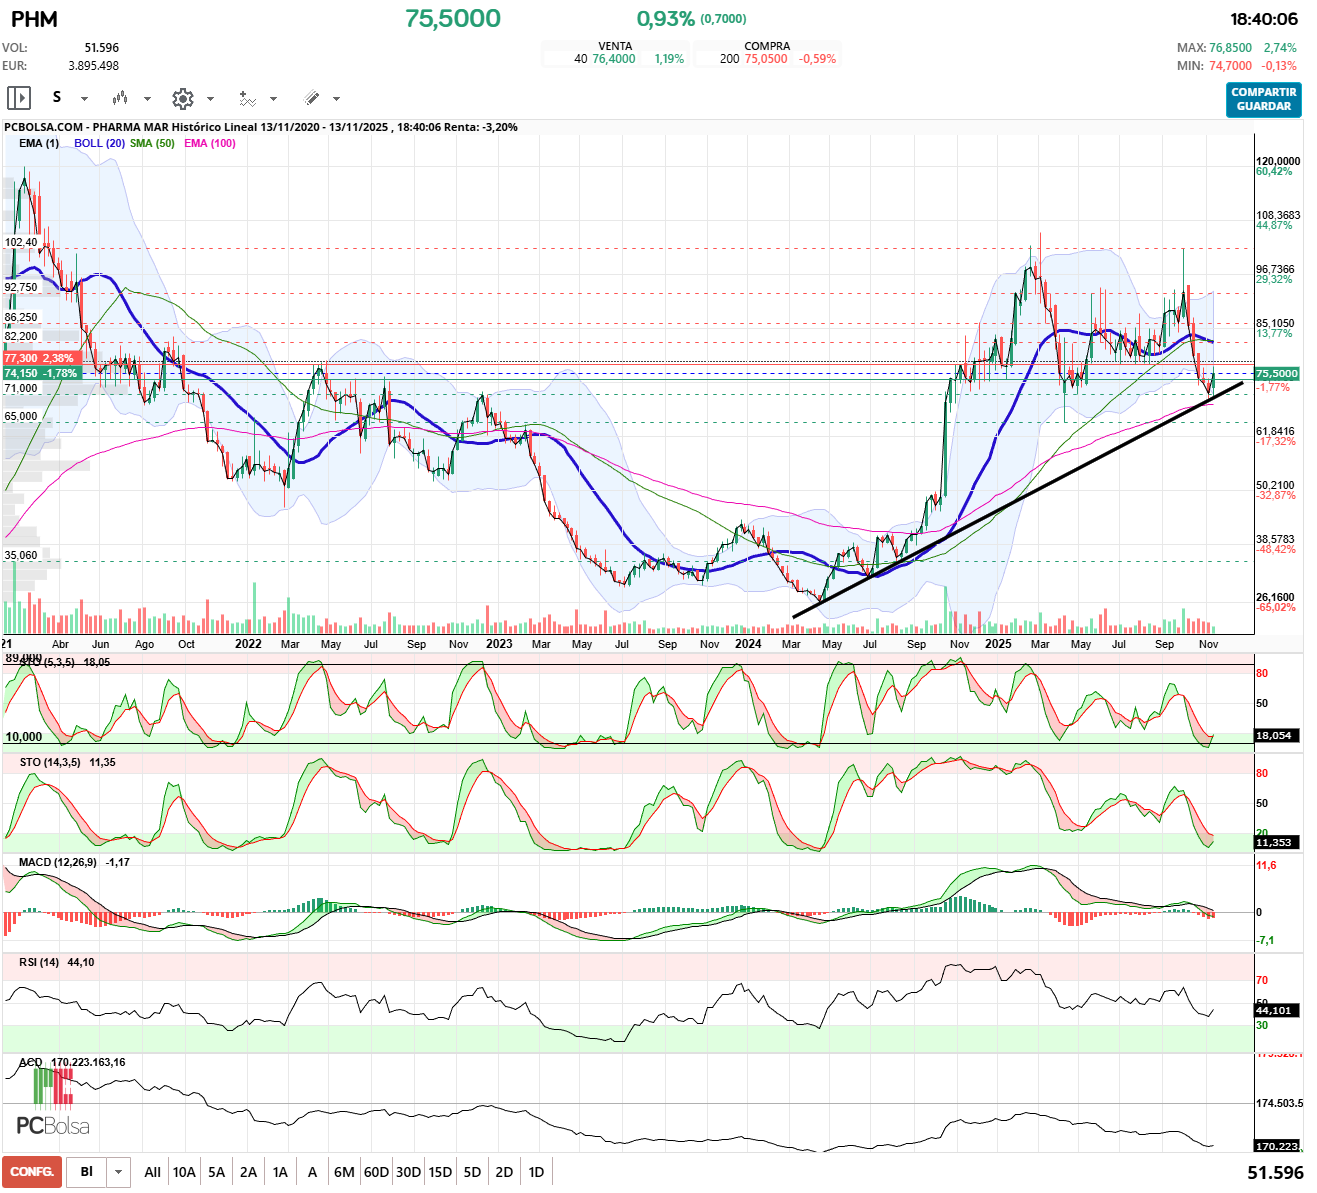Select the pencil drawing tool icon
Viewport: 1317px width, 1193px height.
tap(311, 98)
